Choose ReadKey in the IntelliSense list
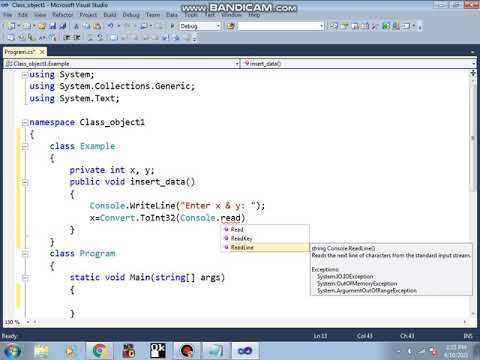The image size is (480, 360). coord(265,238)
